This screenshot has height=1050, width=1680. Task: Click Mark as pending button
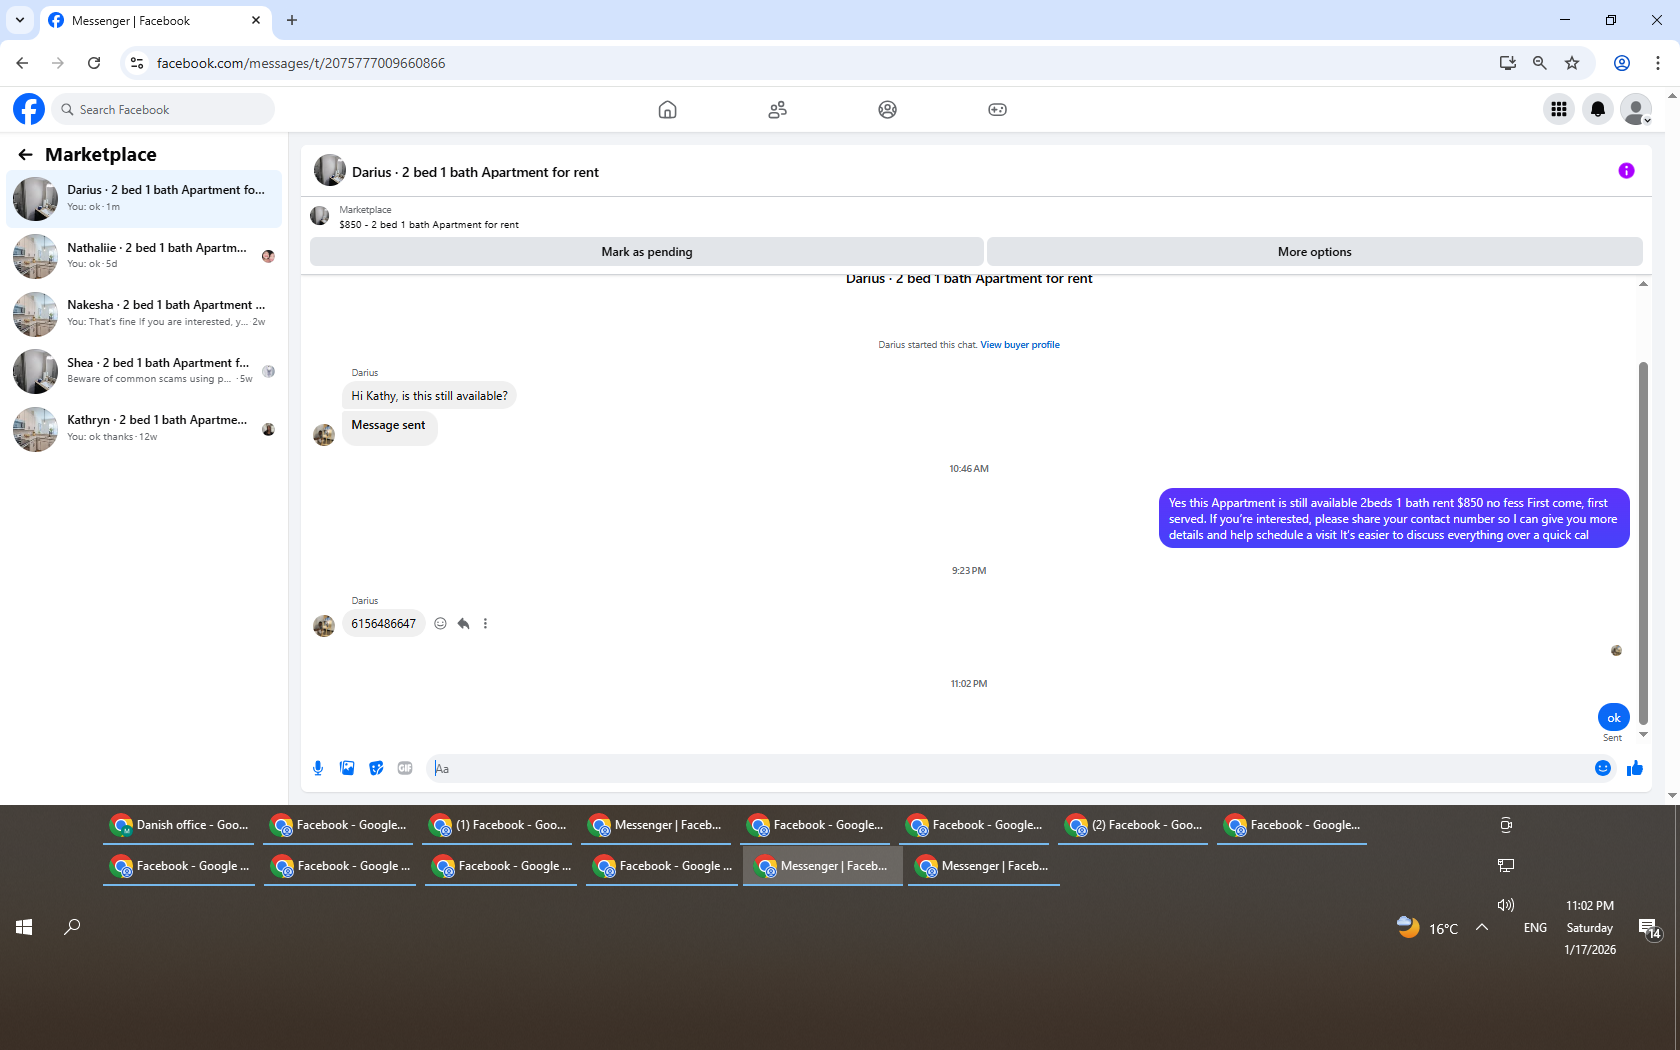coord(647,252)
